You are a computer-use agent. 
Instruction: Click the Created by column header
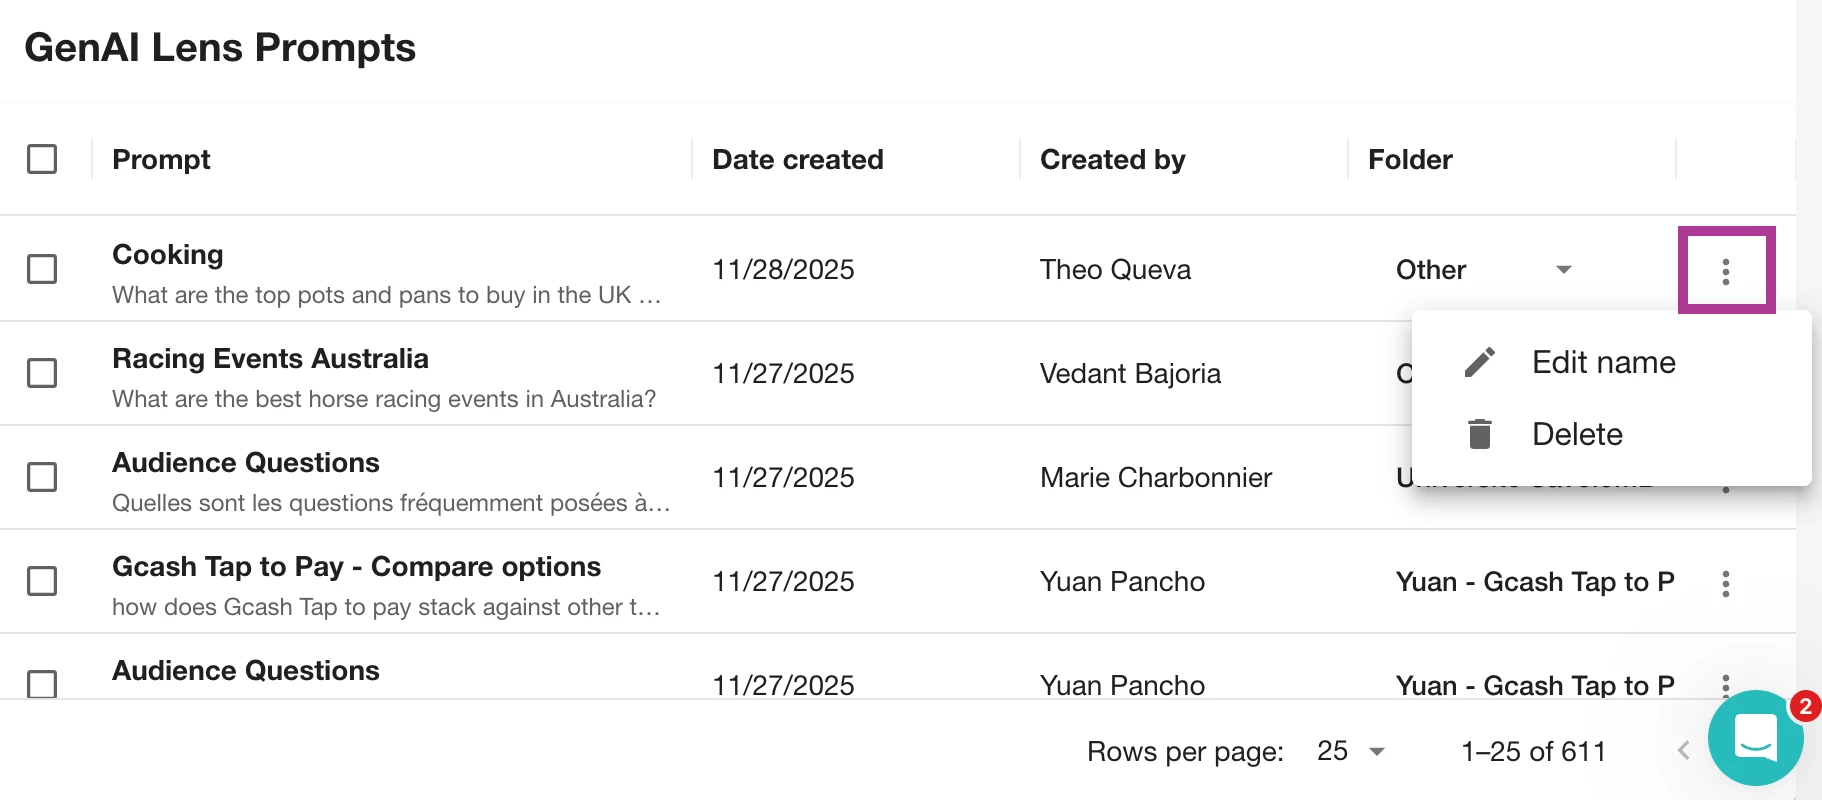click(x=1112, y=160)
